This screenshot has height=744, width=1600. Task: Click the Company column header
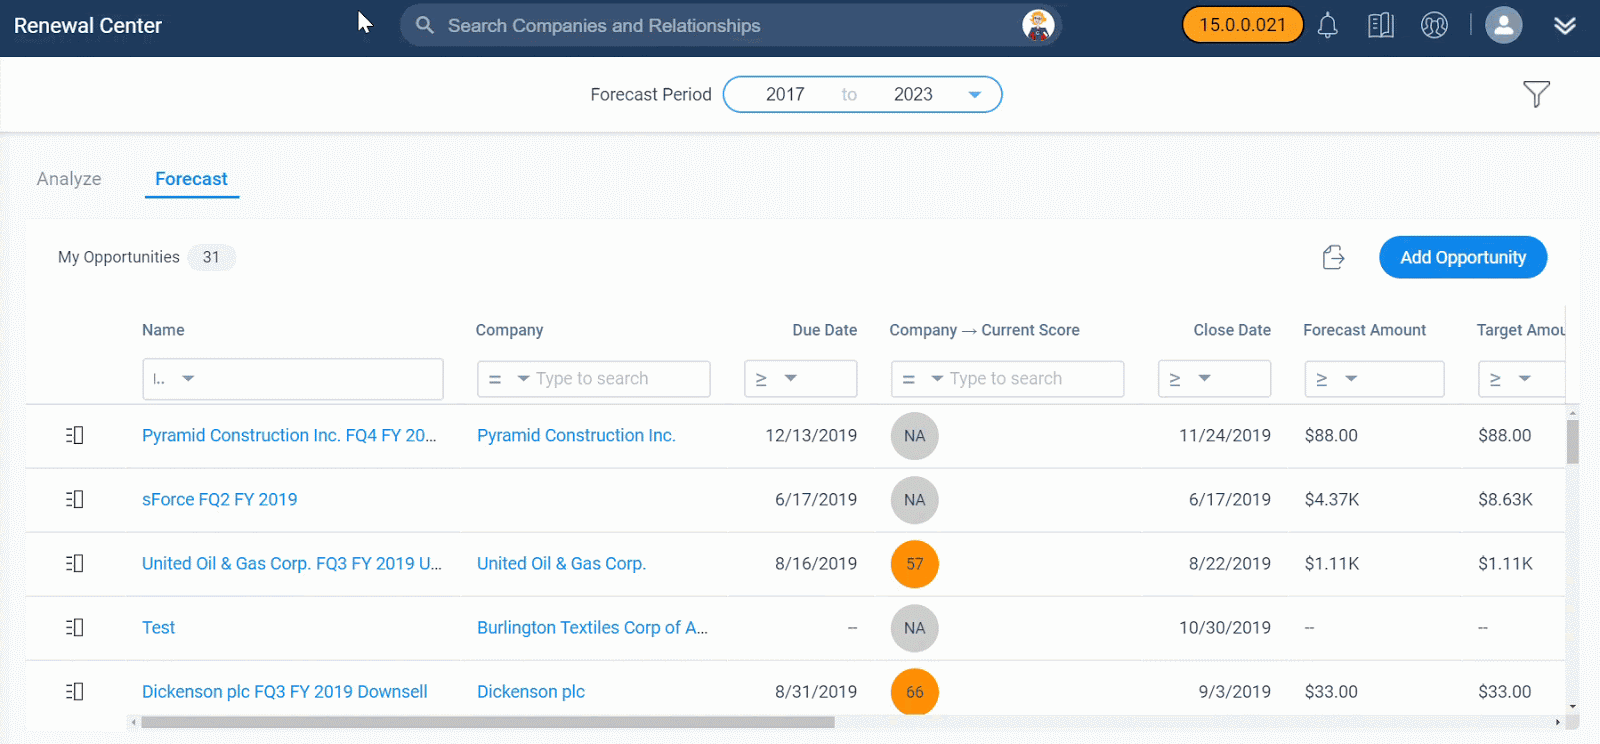(x=509, y=330)
